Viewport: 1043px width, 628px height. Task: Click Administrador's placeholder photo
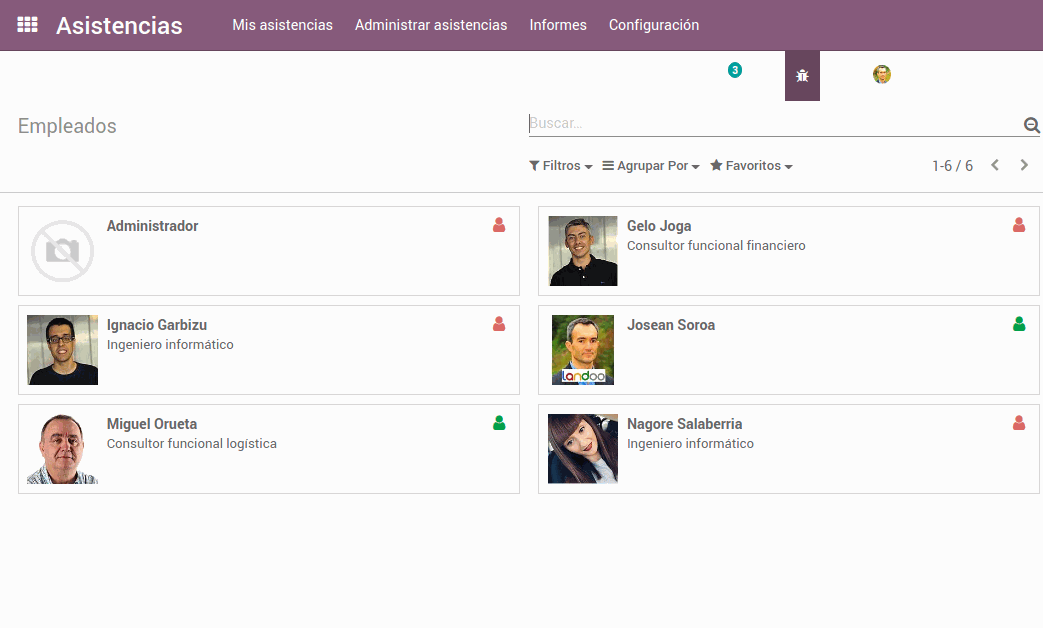coord(63,251)
